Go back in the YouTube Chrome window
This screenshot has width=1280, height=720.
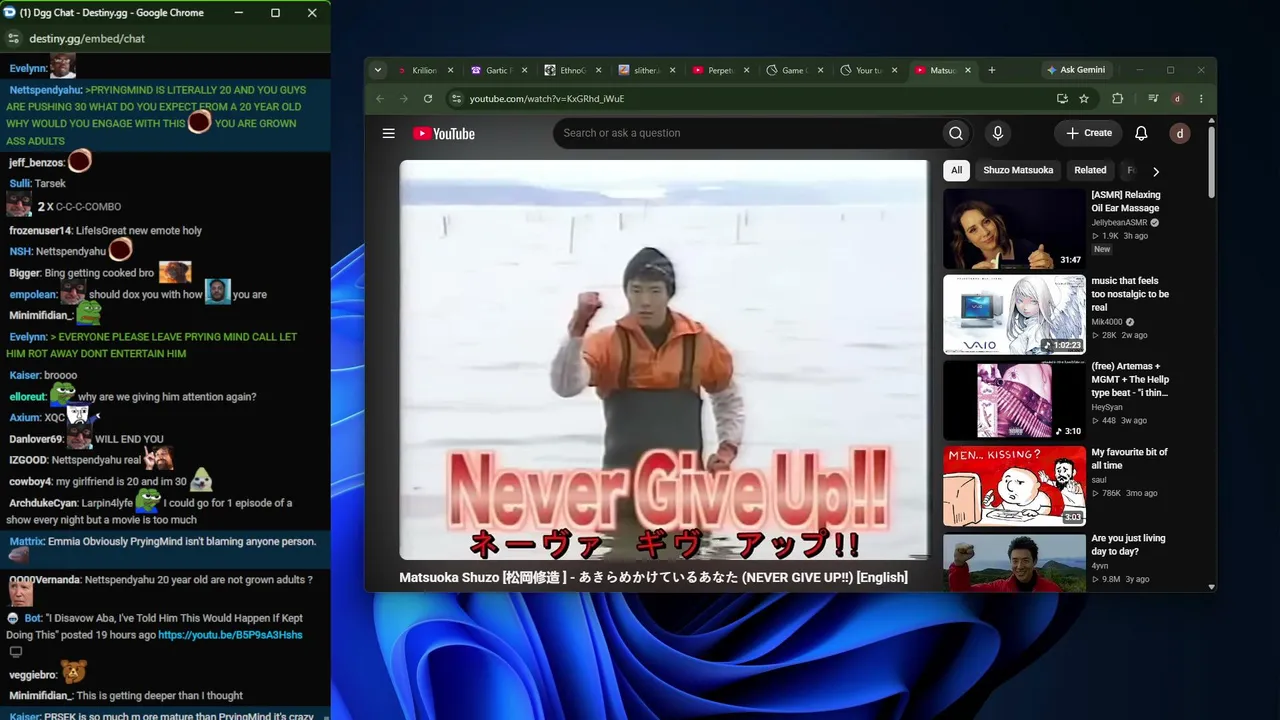(x=380, y=99)
